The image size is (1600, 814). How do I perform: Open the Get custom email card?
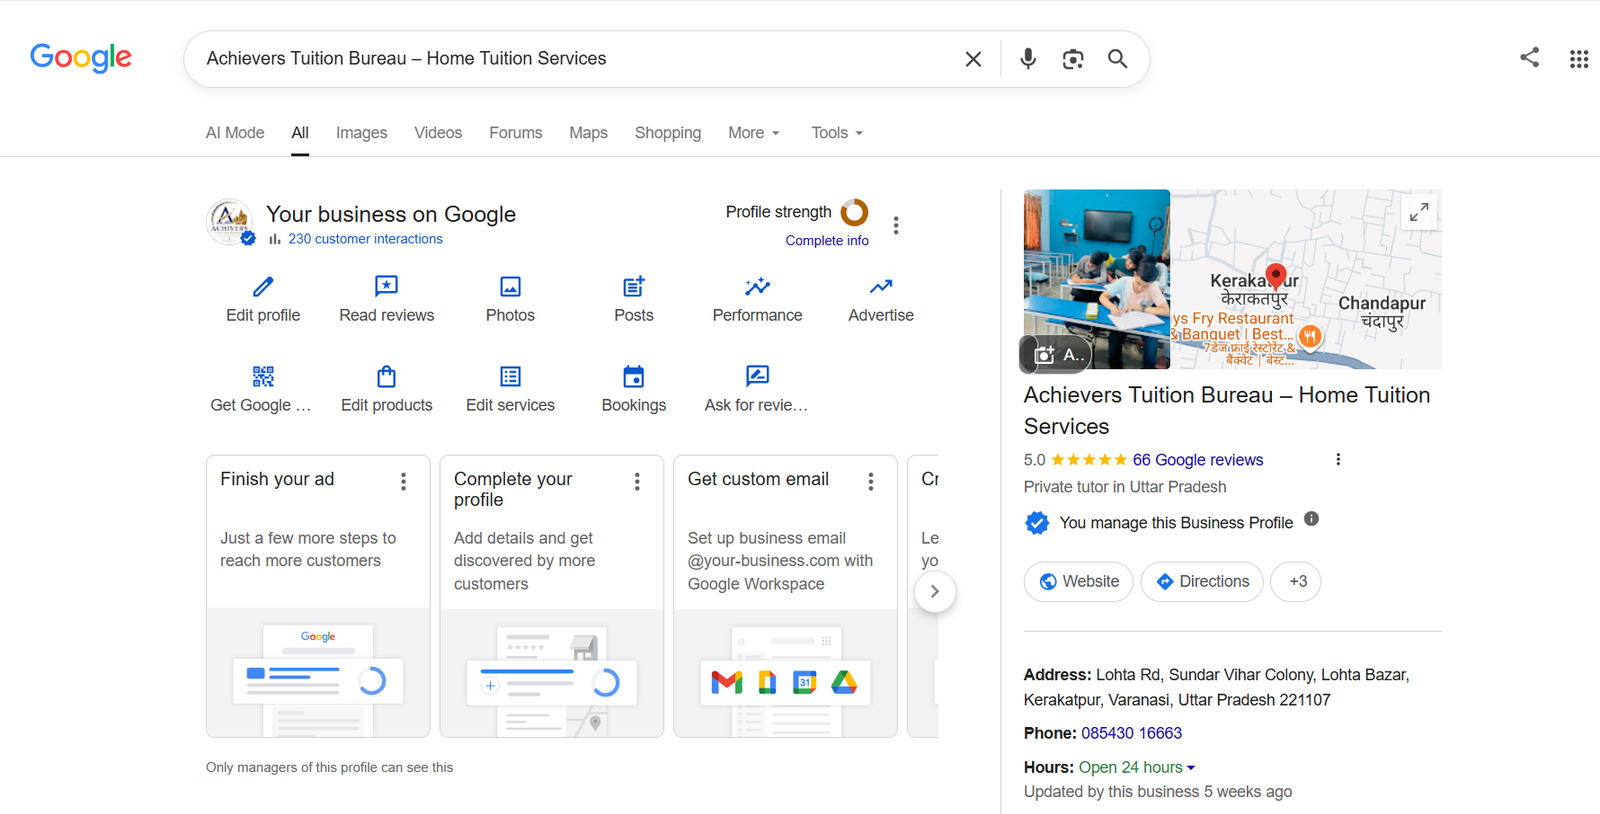(x=785, y=596)
